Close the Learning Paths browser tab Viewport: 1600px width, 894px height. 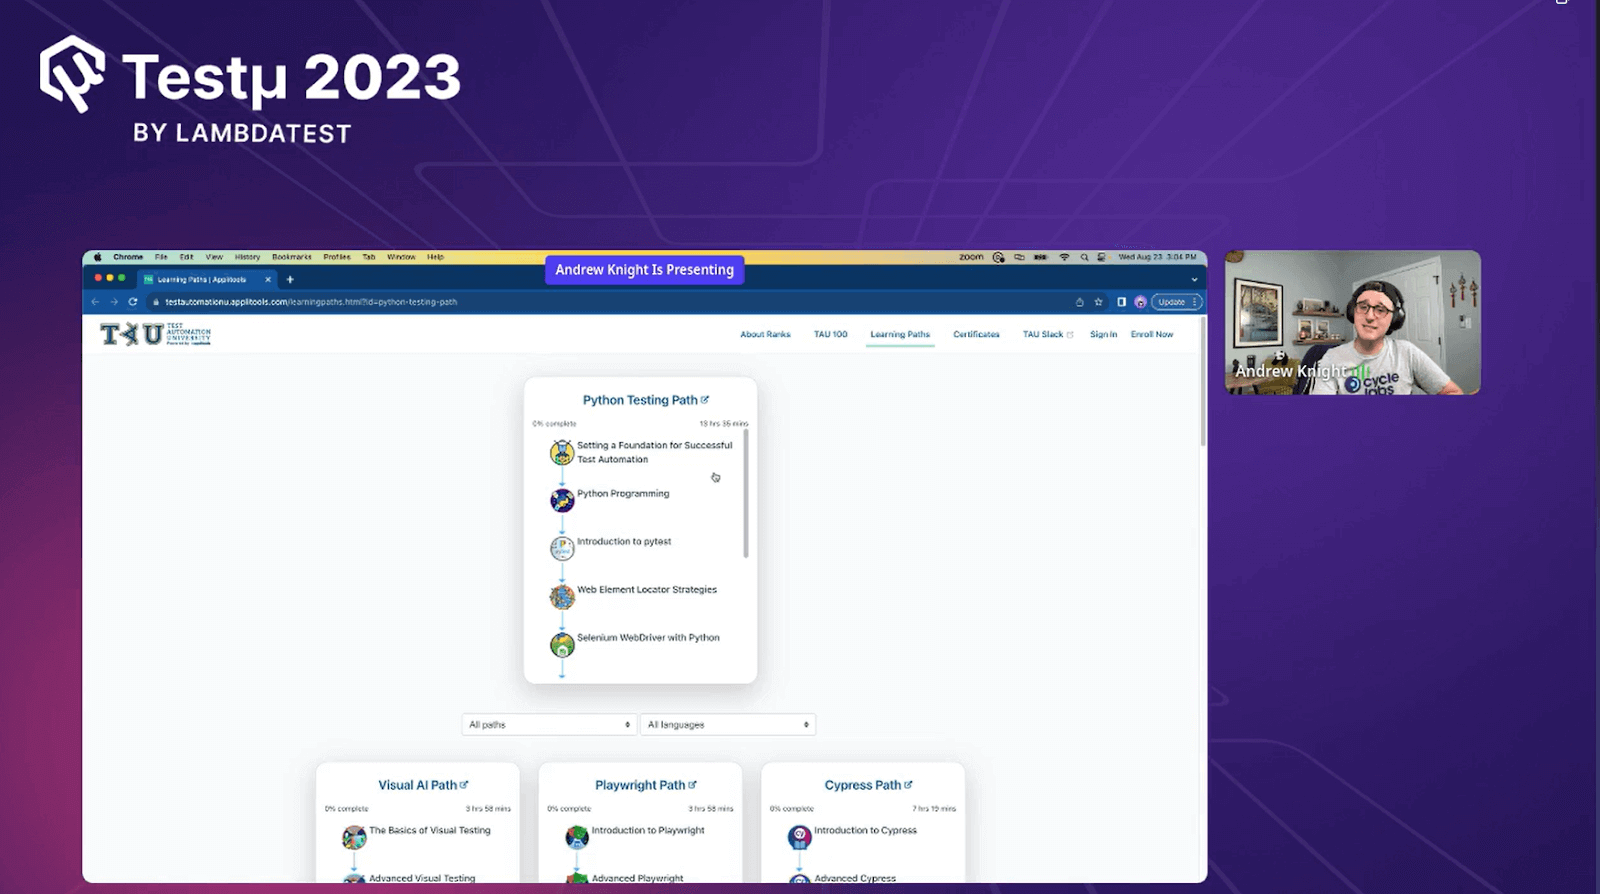coord(268,279)
